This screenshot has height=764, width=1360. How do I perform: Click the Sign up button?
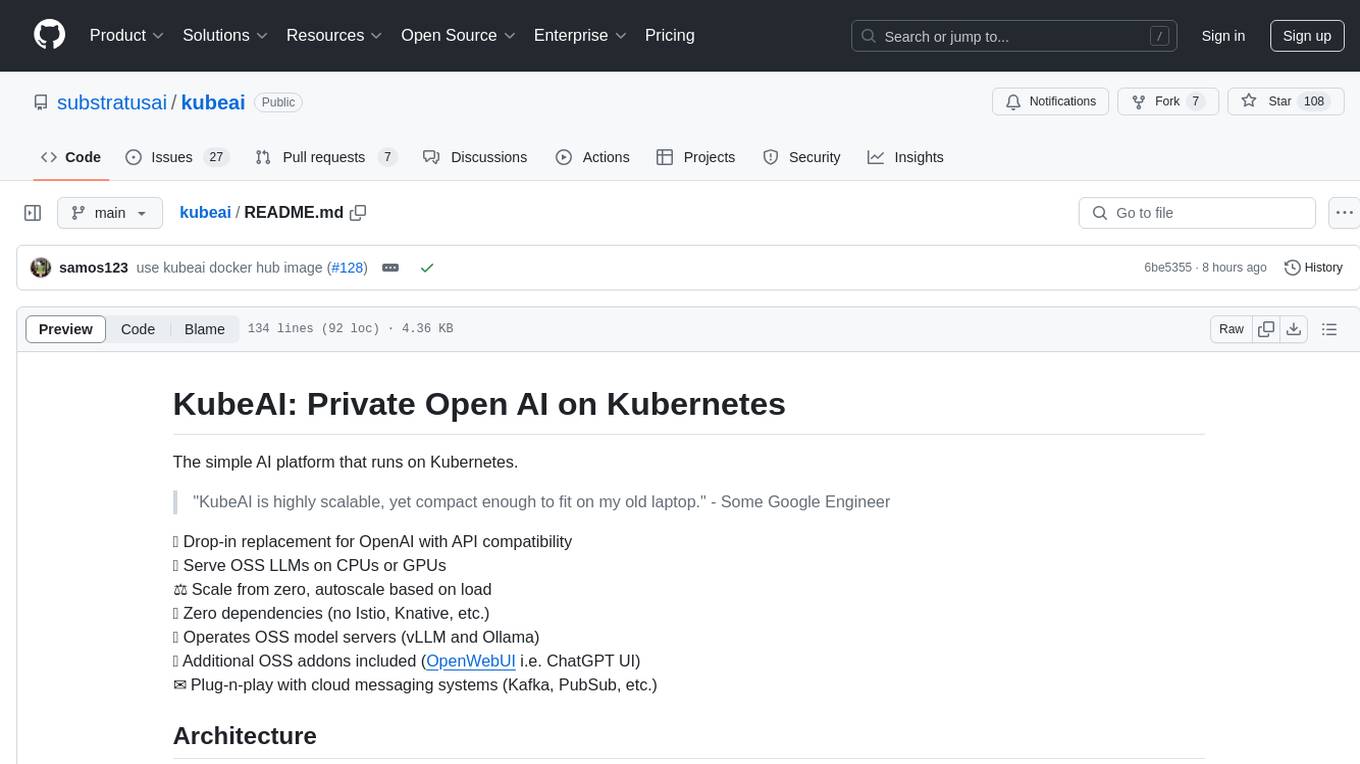click(1307, 36)
